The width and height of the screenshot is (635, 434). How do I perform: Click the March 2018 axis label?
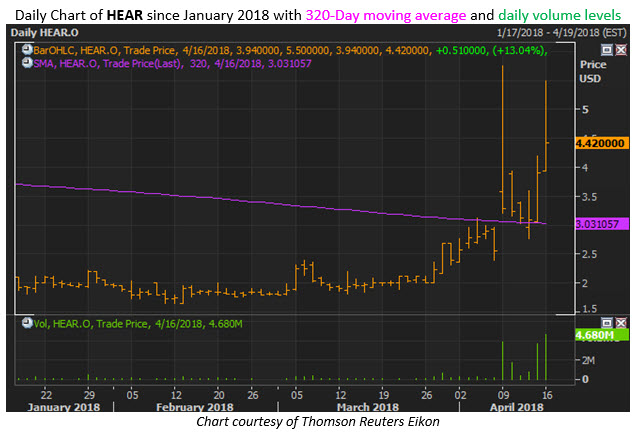(368, 407)
